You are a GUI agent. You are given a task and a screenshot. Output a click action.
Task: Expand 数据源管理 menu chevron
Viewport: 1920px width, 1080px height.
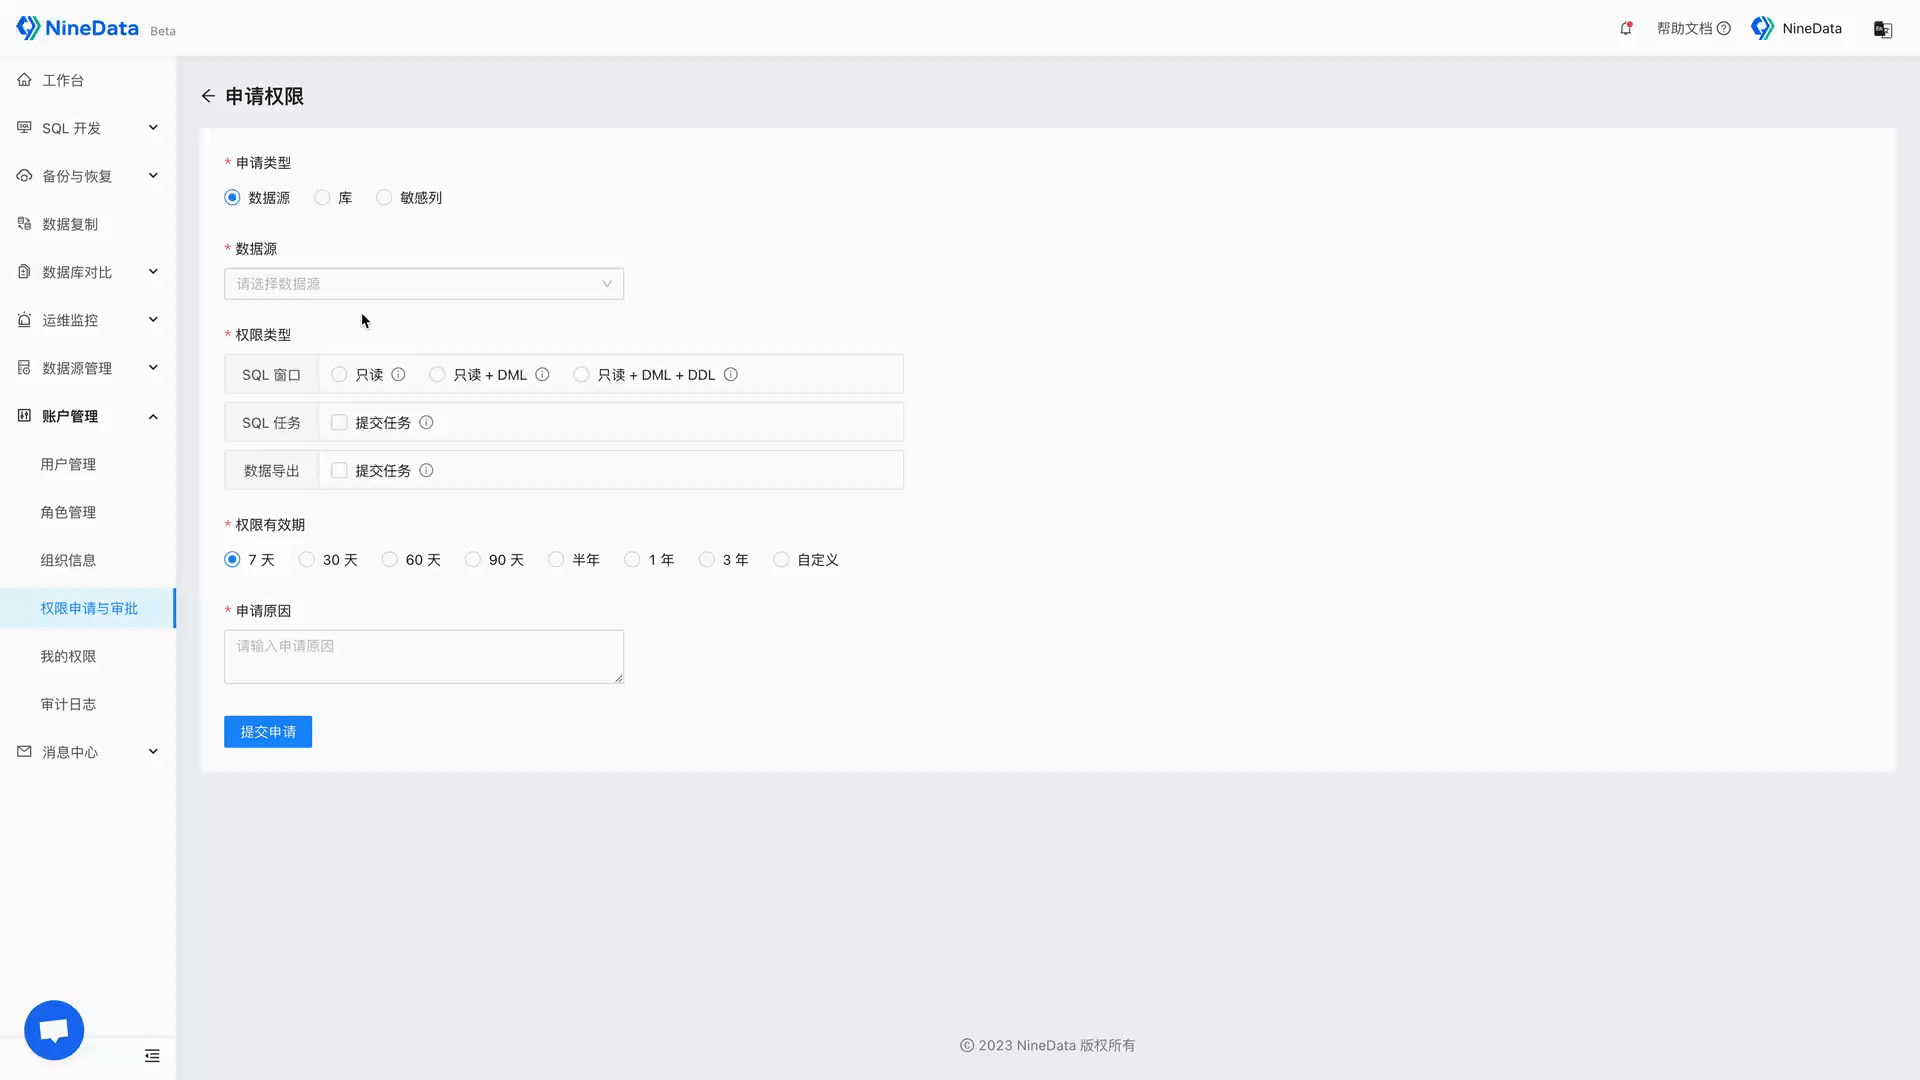pos(153,368)
